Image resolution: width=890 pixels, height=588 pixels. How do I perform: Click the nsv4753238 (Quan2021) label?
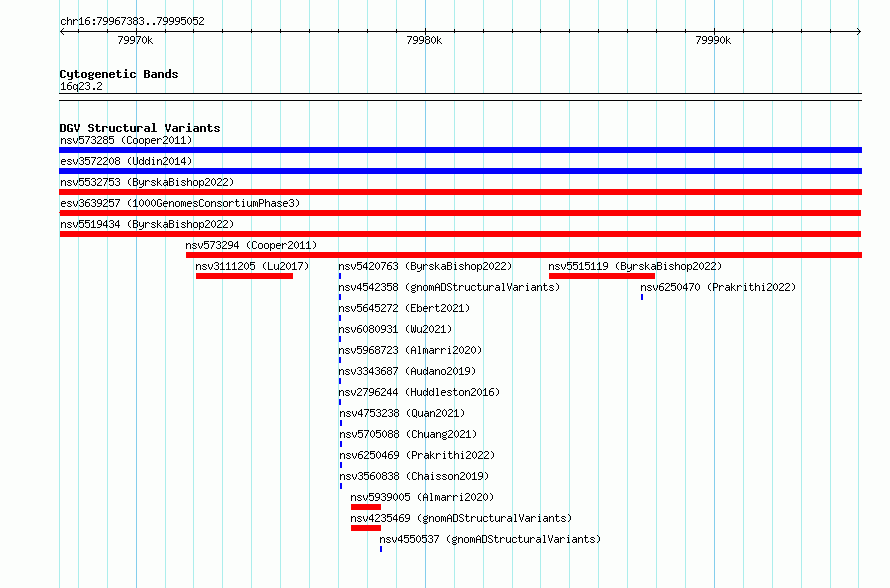402,413
